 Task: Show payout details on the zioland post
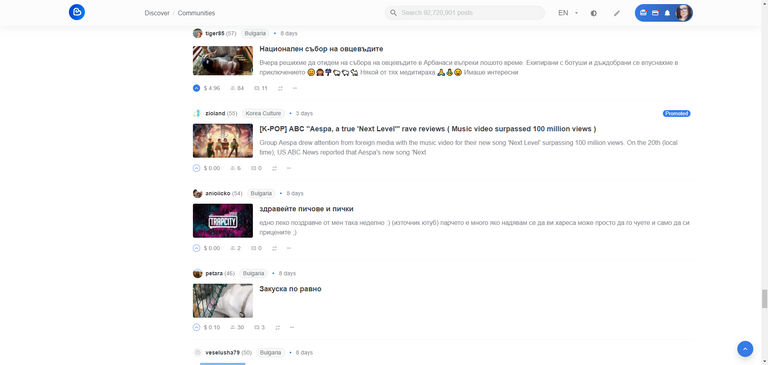[x=212, y=168]
